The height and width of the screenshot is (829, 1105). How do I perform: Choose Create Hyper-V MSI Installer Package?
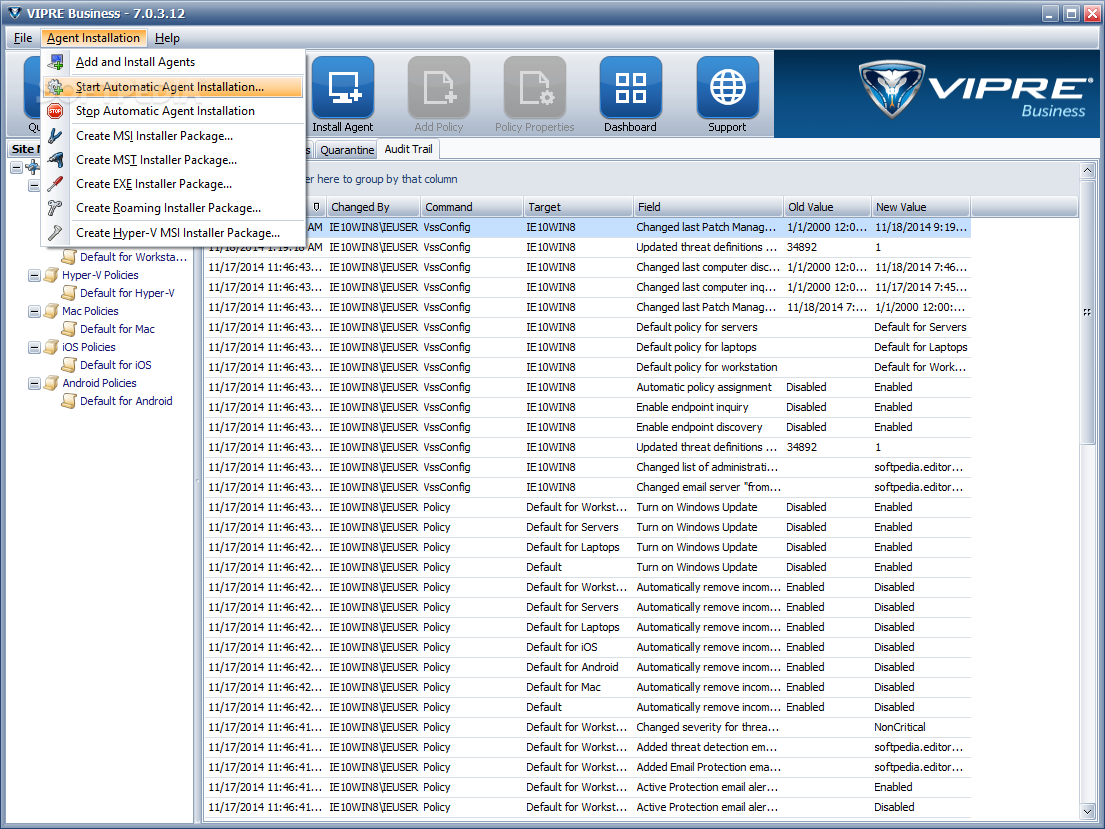point(173,233)
